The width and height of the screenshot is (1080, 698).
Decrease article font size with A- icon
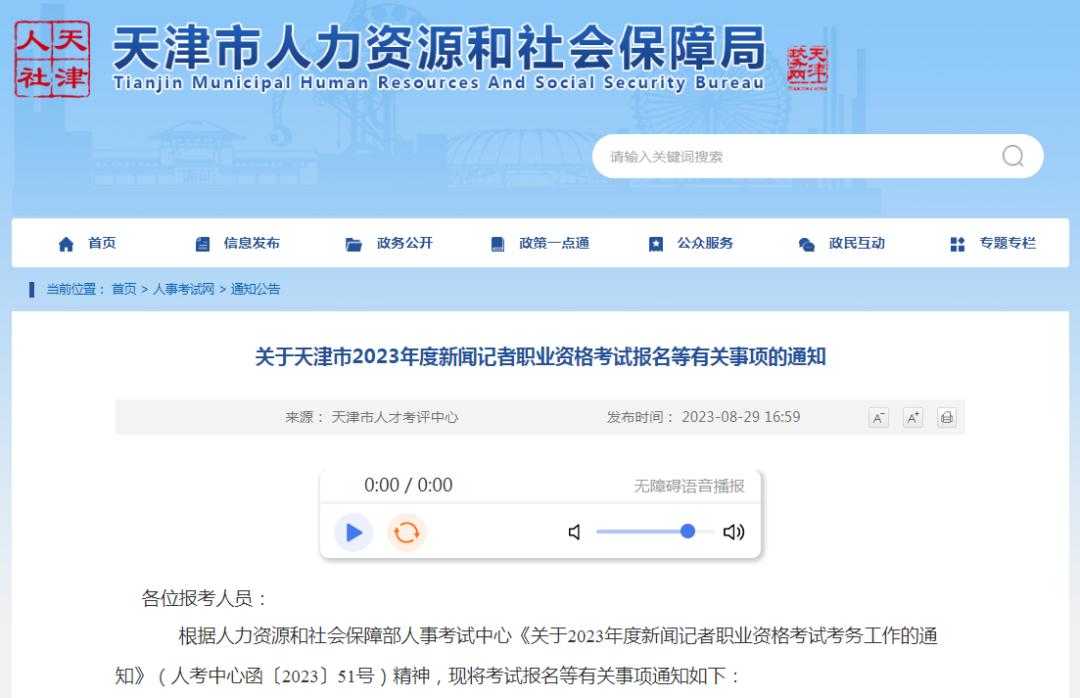(x=877, y=418)
